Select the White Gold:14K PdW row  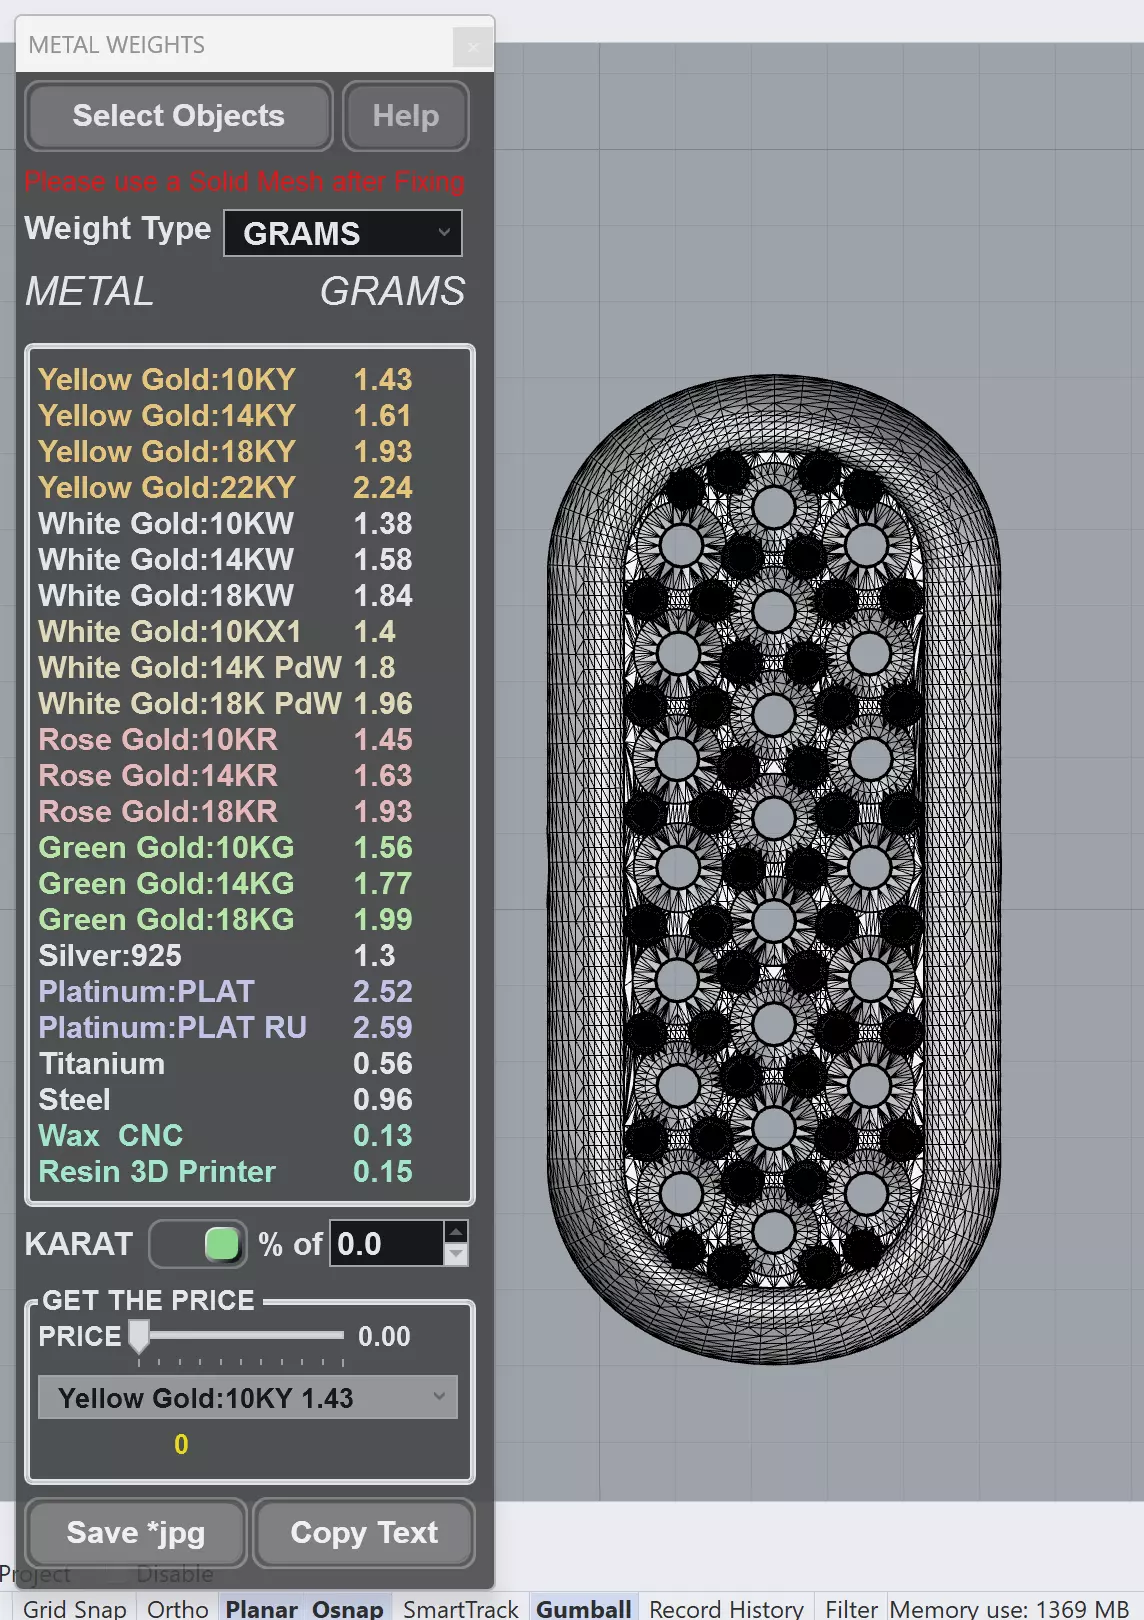(x=226, y=668)
